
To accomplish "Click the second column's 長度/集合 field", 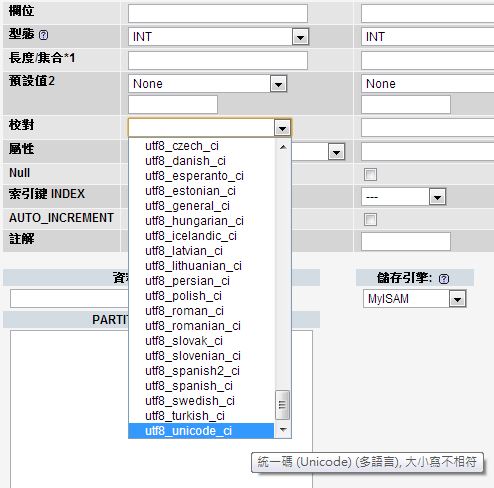I will point(428,60).
